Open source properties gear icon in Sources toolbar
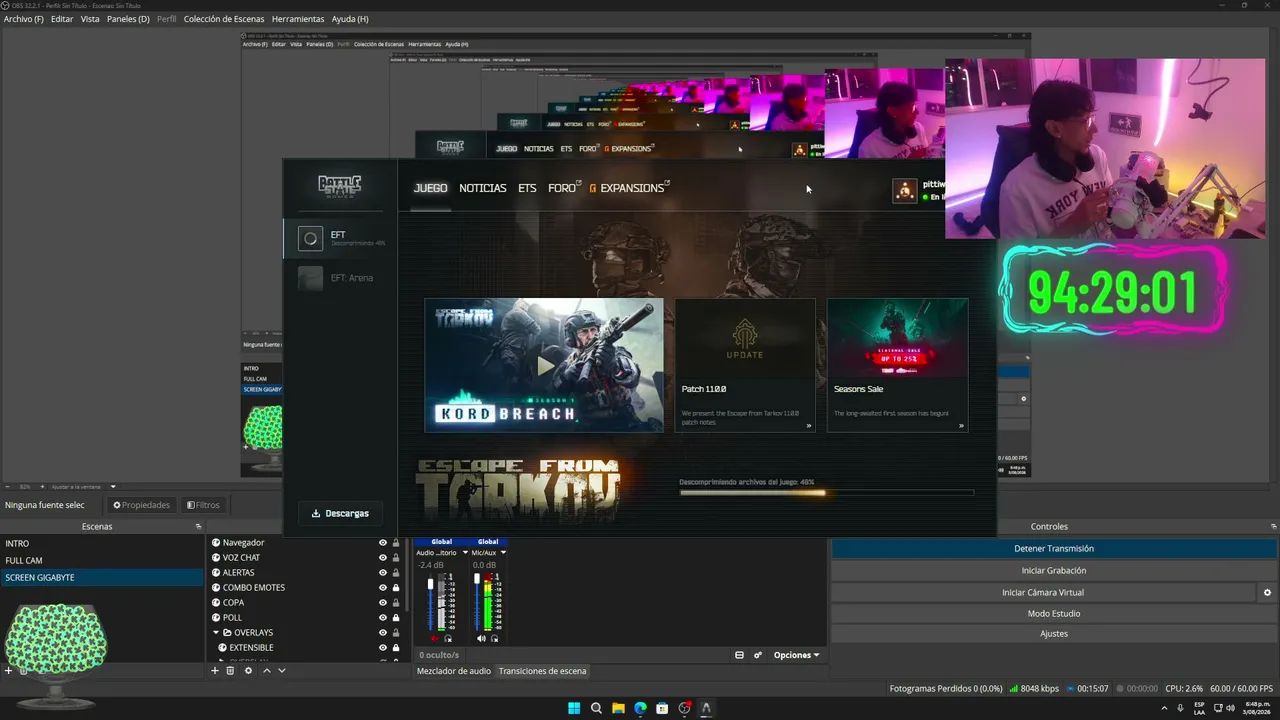The height and width of the screenshot is (720, 1280). (248, 671)
